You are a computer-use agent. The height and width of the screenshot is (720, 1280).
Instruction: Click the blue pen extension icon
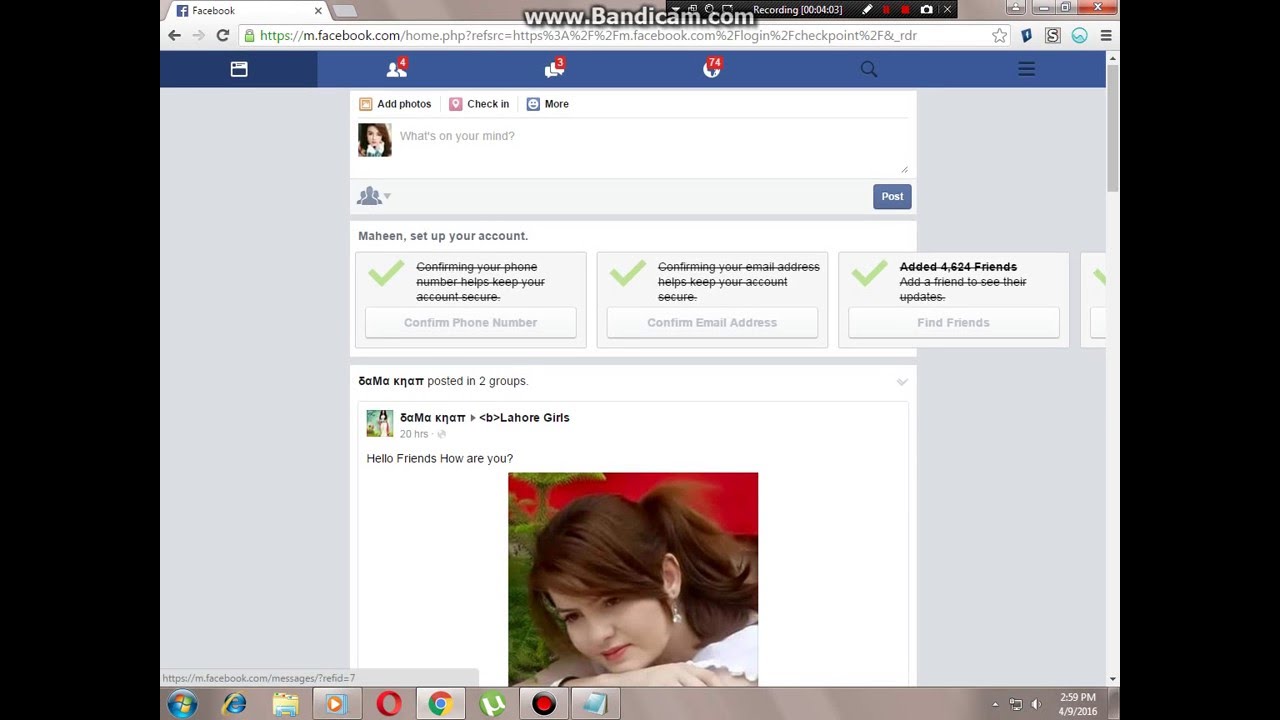coord(1026,35)
